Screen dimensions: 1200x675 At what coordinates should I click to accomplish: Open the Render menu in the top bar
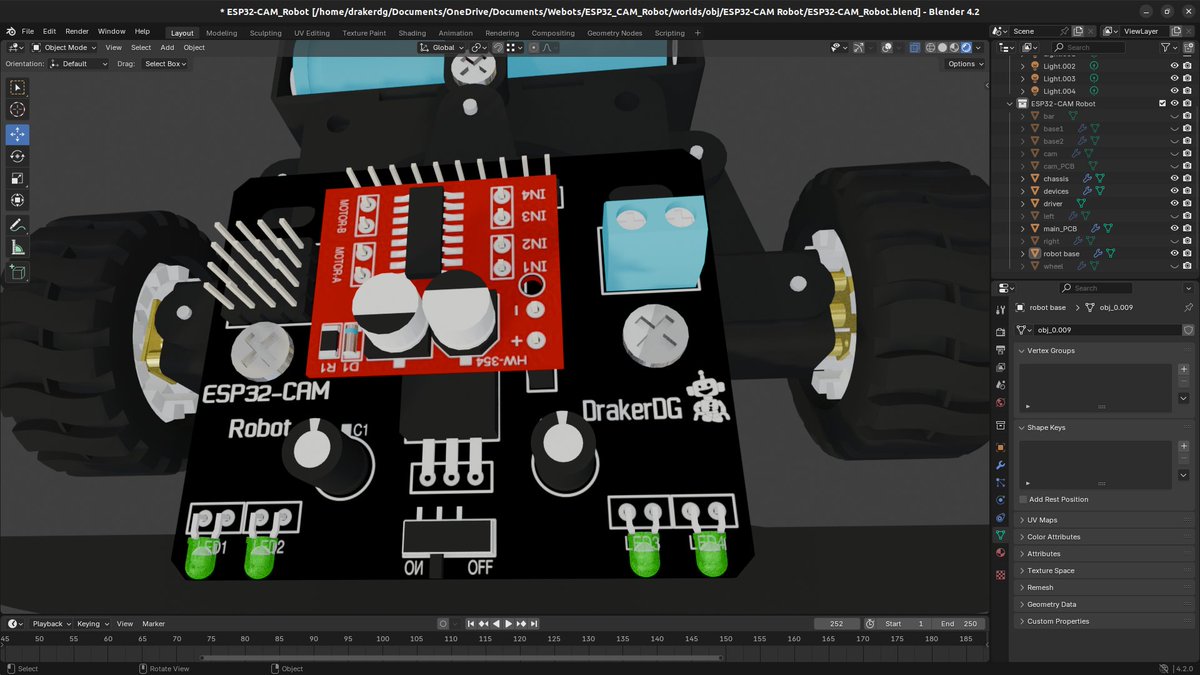pyautogui.click(x=77, y=31)
